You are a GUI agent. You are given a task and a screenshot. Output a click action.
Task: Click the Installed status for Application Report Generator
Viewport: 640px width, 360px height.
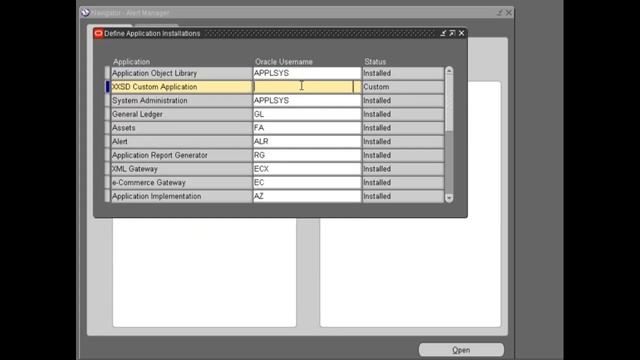(403, 155)
